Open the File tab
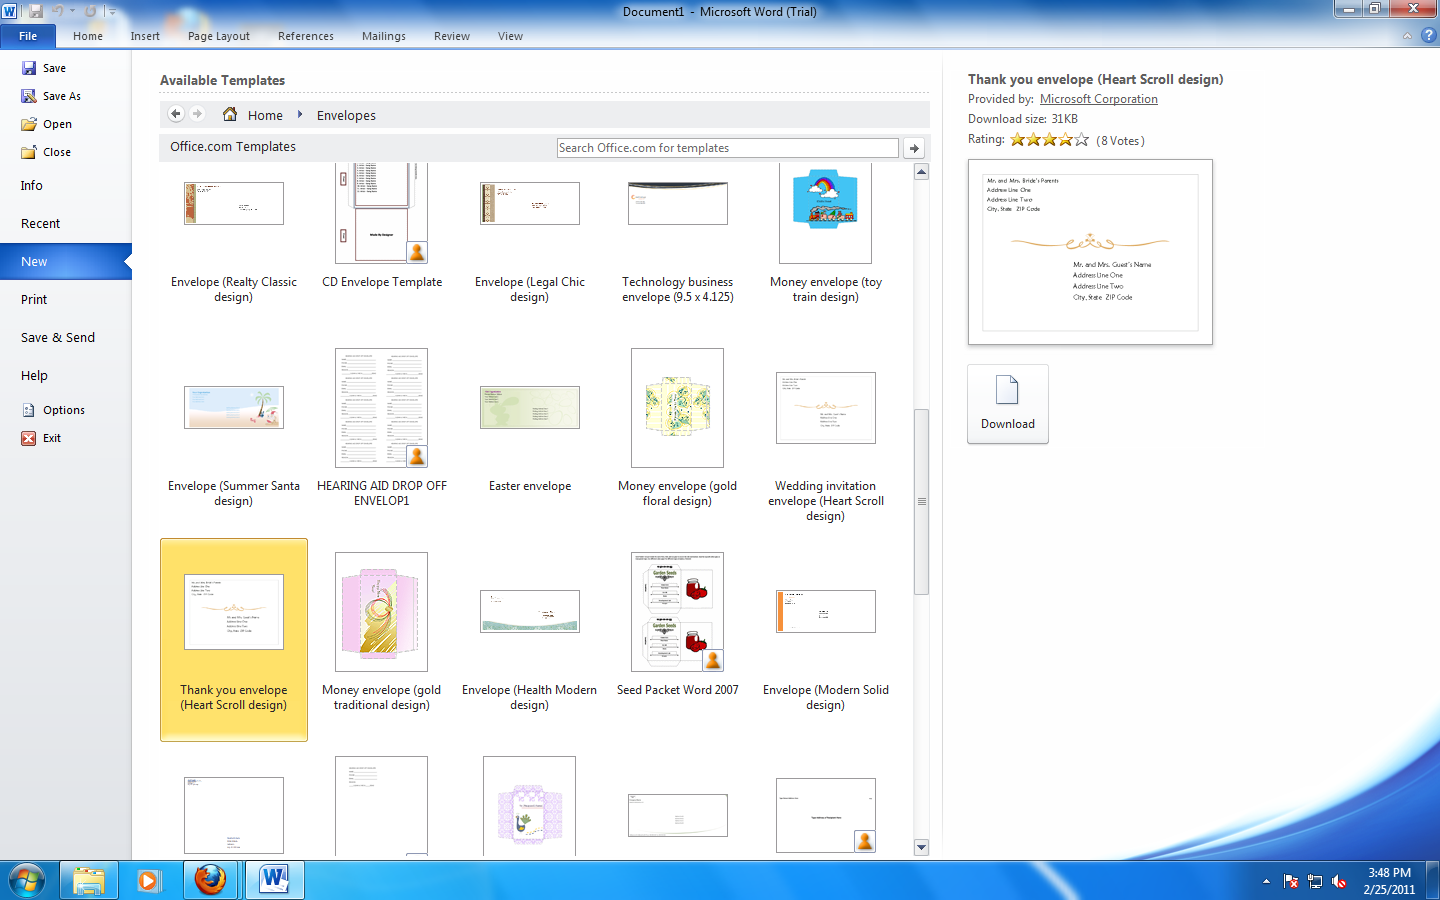The width and height of the screenshot is (1440, 900). pos(28,36)
